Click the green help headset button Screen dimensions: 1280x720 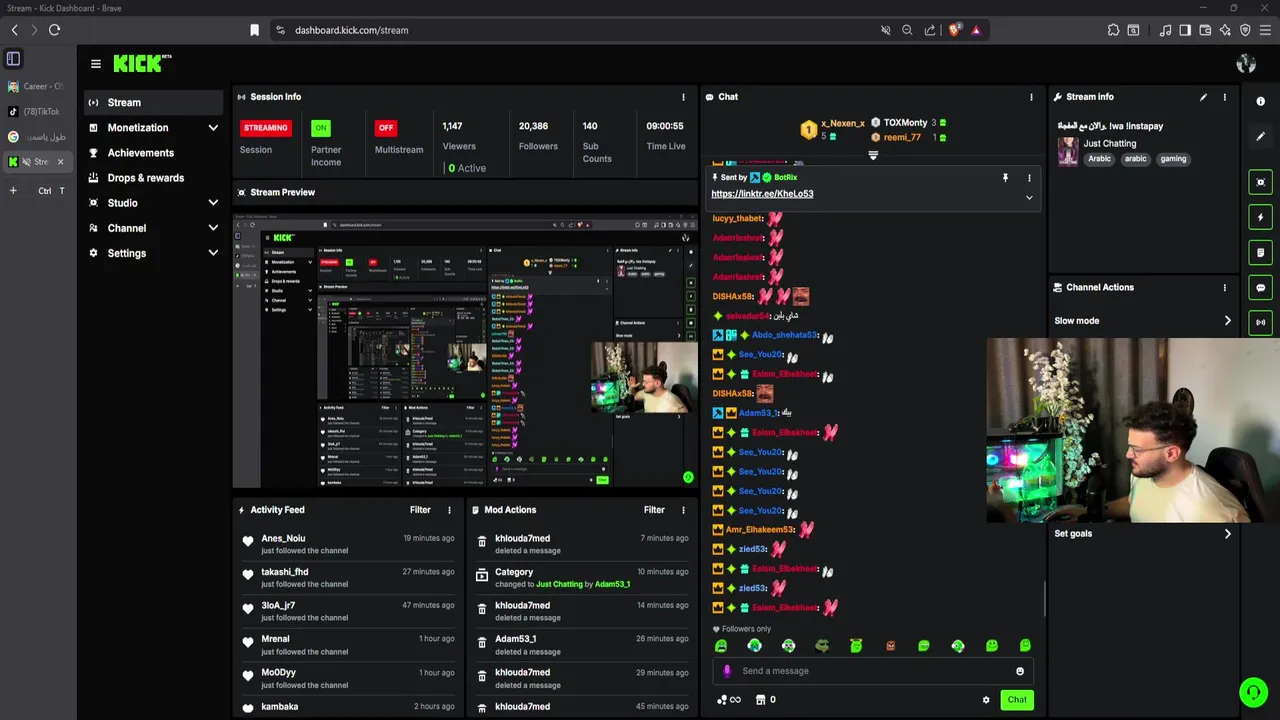(x=1253, y=692)
